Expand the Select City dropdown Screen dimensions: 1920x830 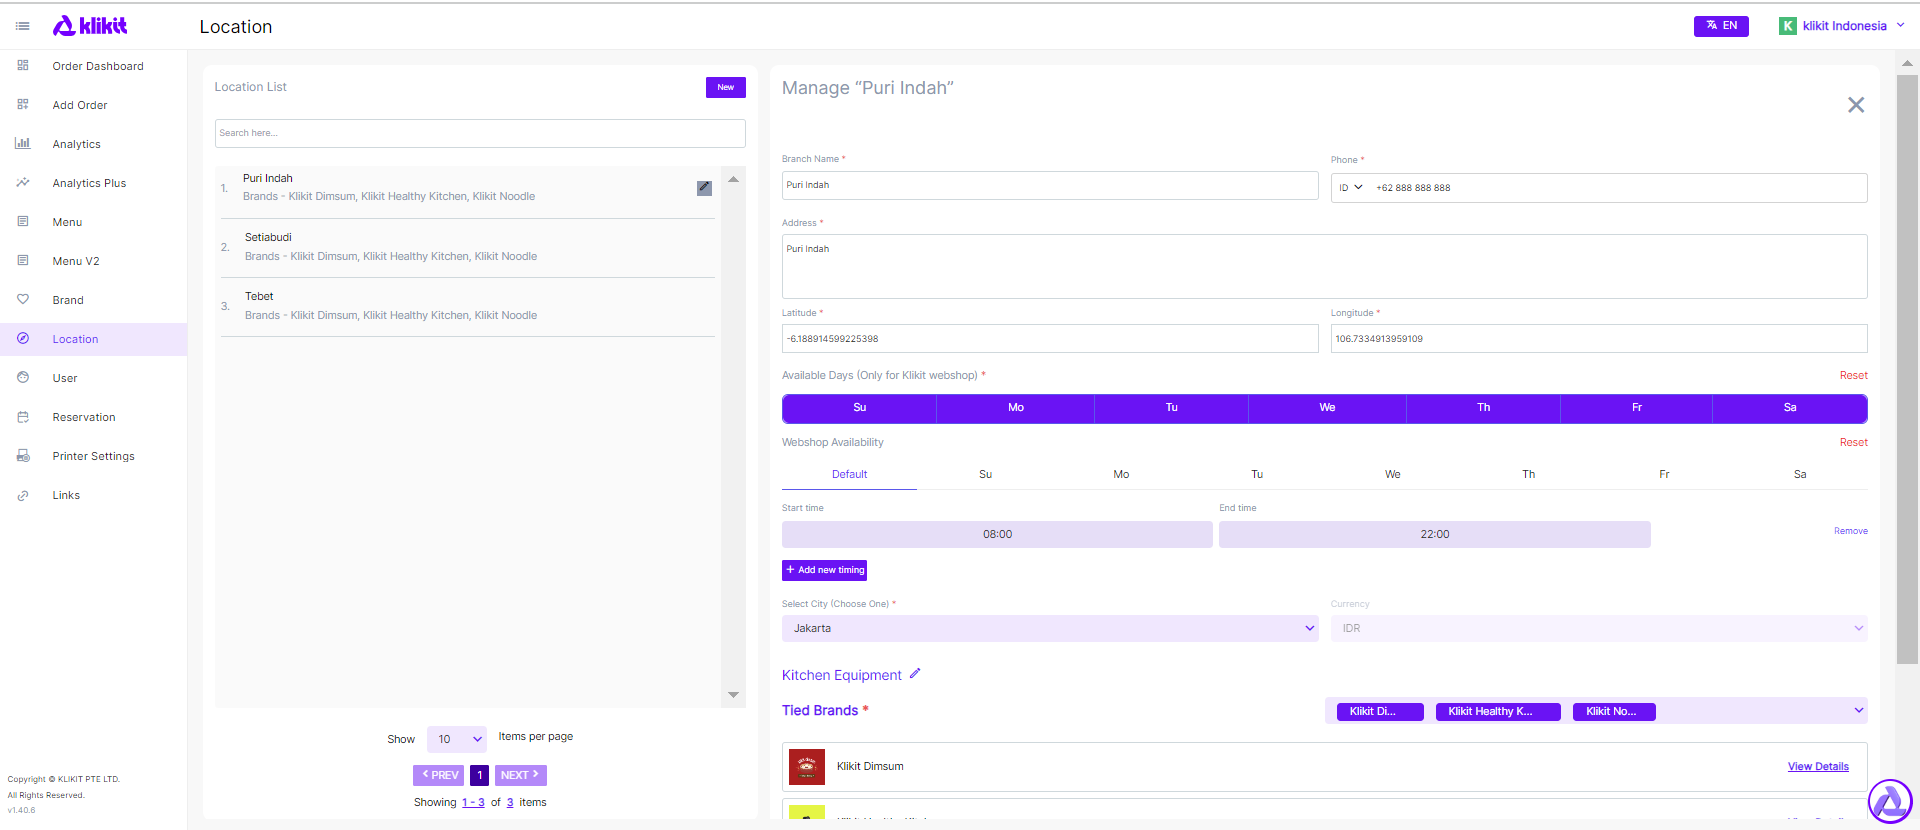[x=1049, y=629]
